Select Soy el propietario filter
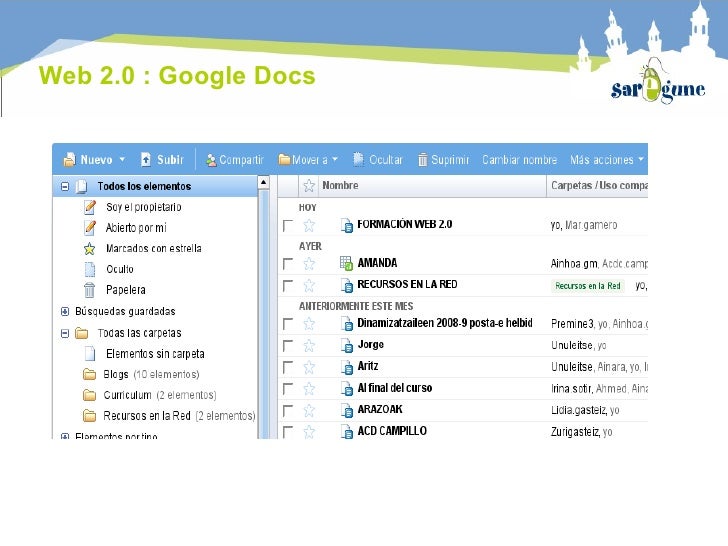Viewport: 728px width, 546px height. click(143, 207)
